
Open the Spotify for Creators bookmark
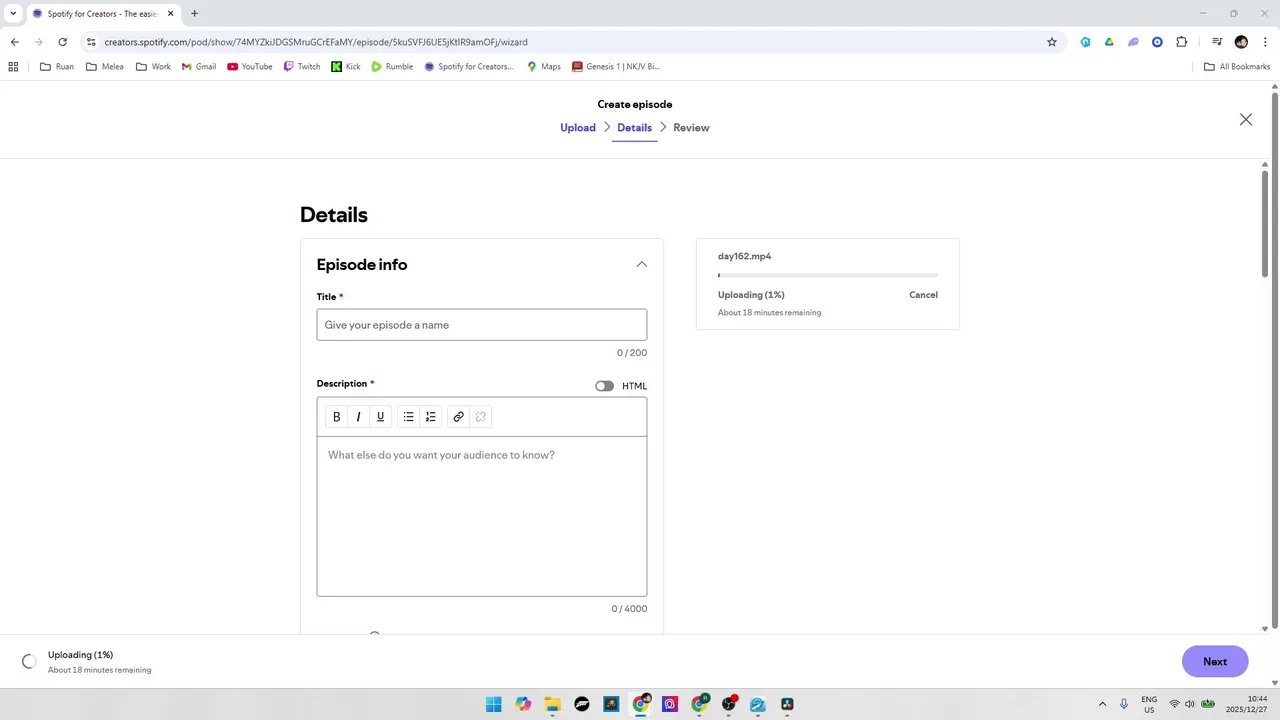[469, 67]
